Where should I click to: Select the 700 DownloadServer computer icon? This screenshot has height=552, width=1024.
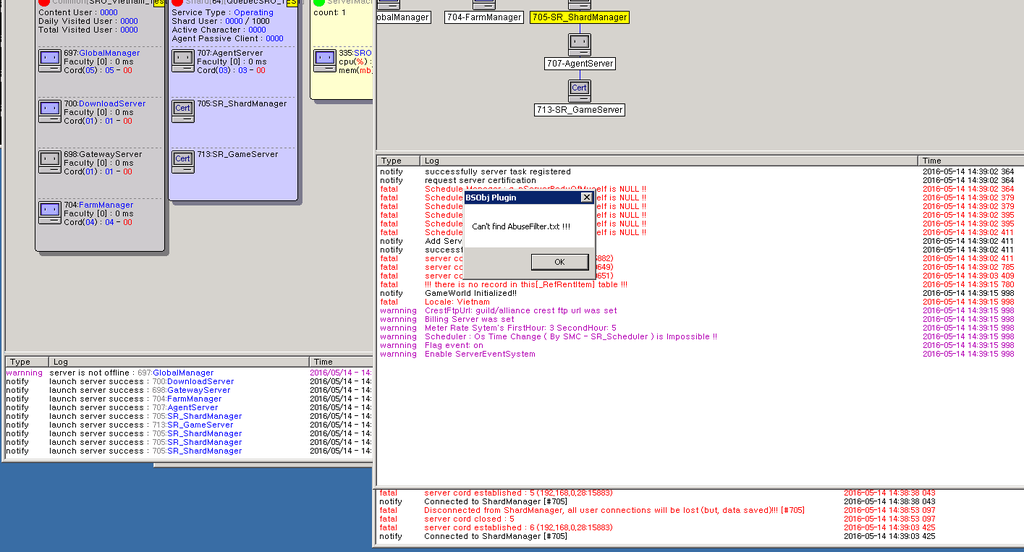[50, 111]
